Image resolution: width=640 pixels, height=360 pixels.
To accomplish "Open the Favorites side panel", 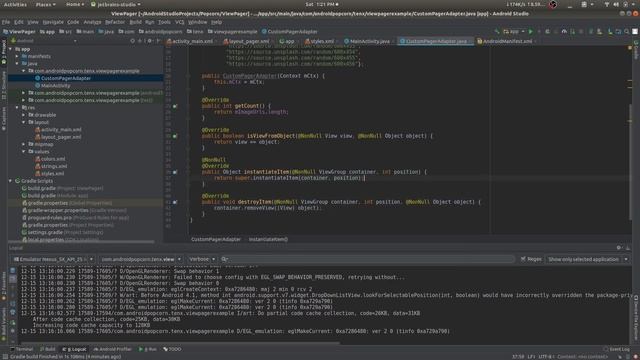I will (x=4, y=285).
